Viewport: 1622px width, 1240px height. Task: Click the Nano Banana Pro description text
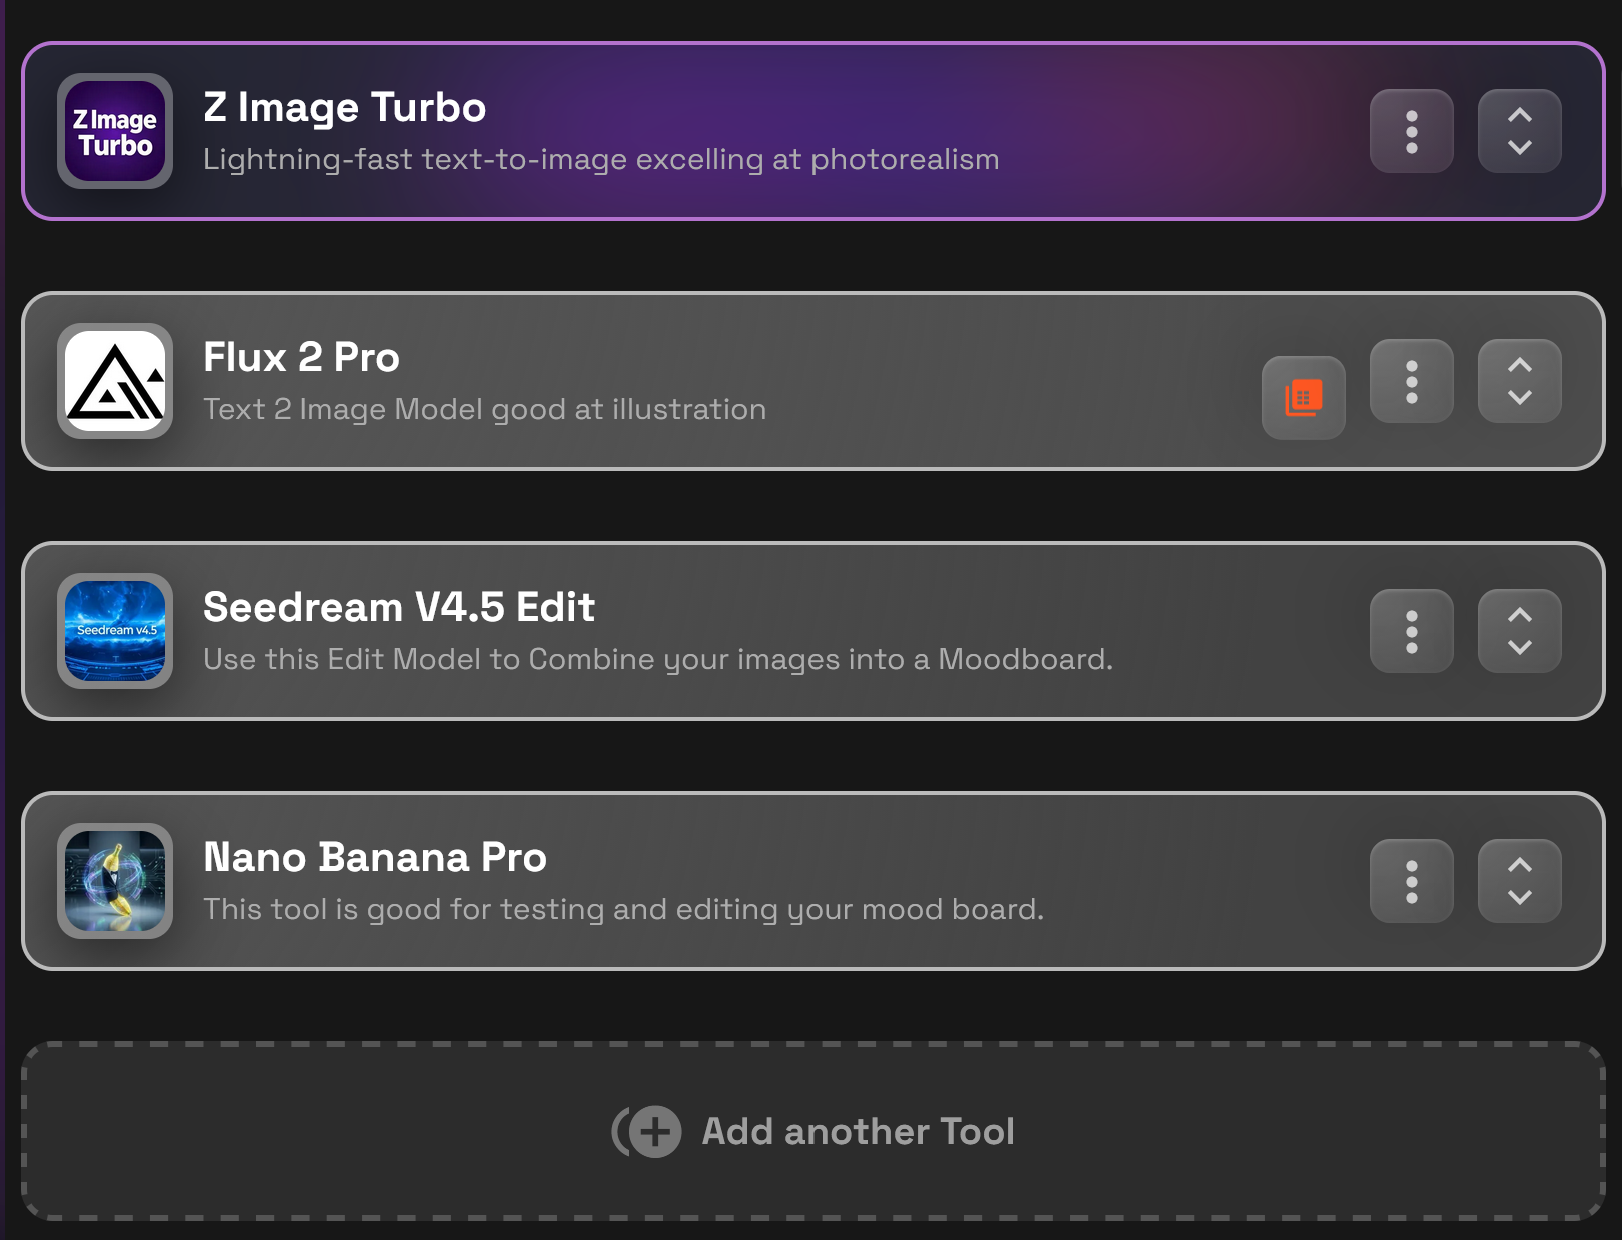[x=624, y=909]
